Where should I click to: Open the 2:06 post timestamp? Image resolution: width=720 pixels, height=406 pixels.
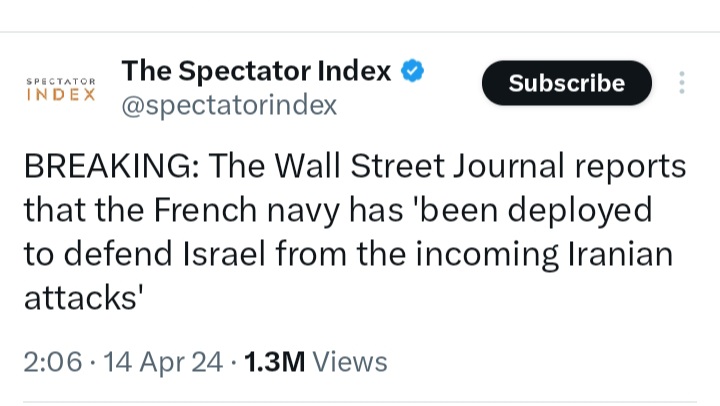pos(53,361)
